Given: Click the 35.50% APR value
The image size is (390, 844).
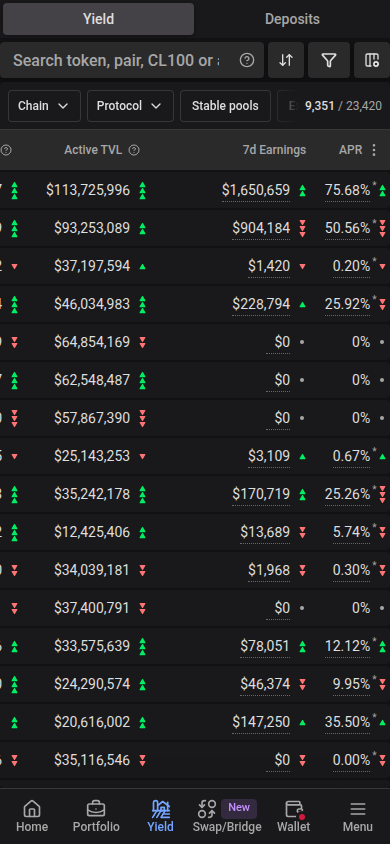Looking at the screenshot, I should [348, 722].
